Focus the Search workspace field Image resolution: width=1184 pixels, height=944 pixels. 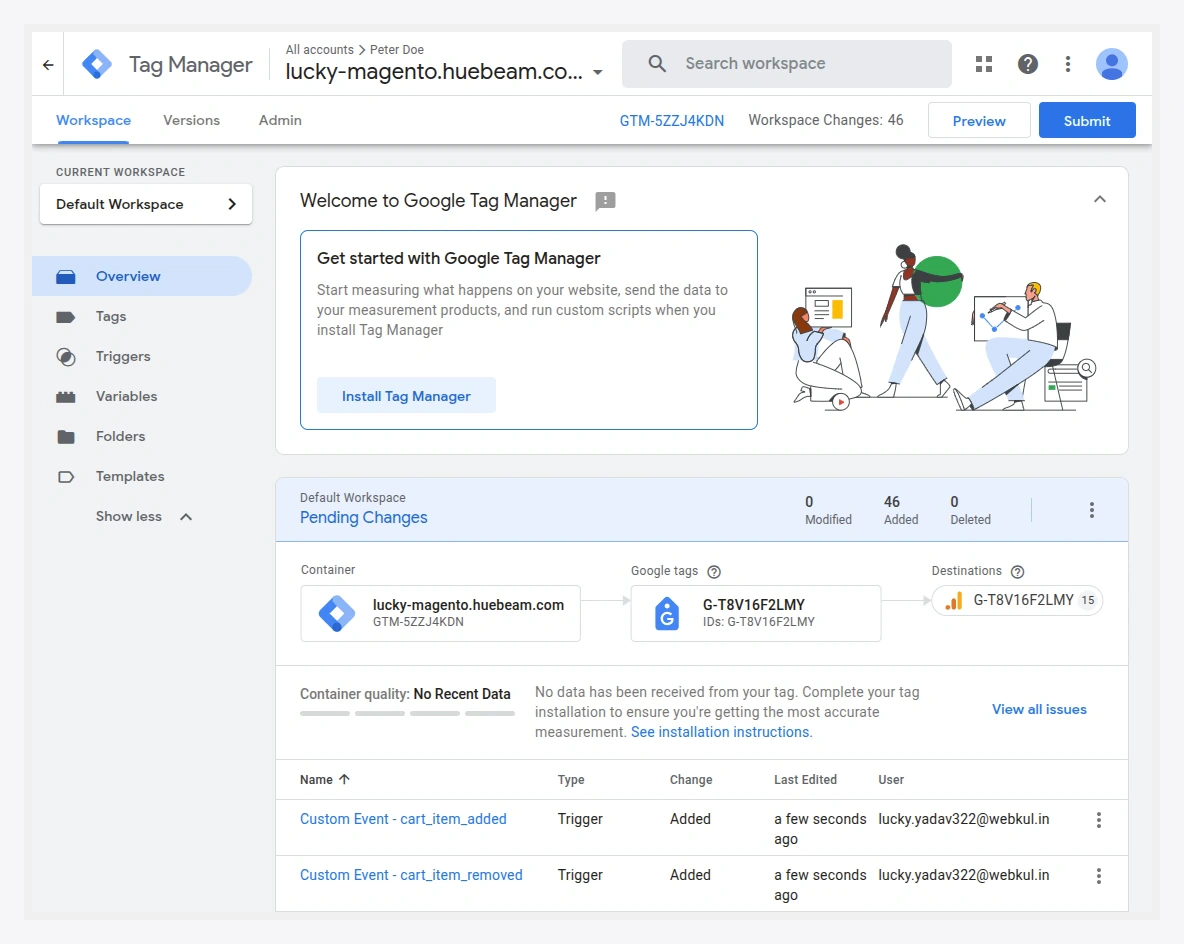[786, 64]
